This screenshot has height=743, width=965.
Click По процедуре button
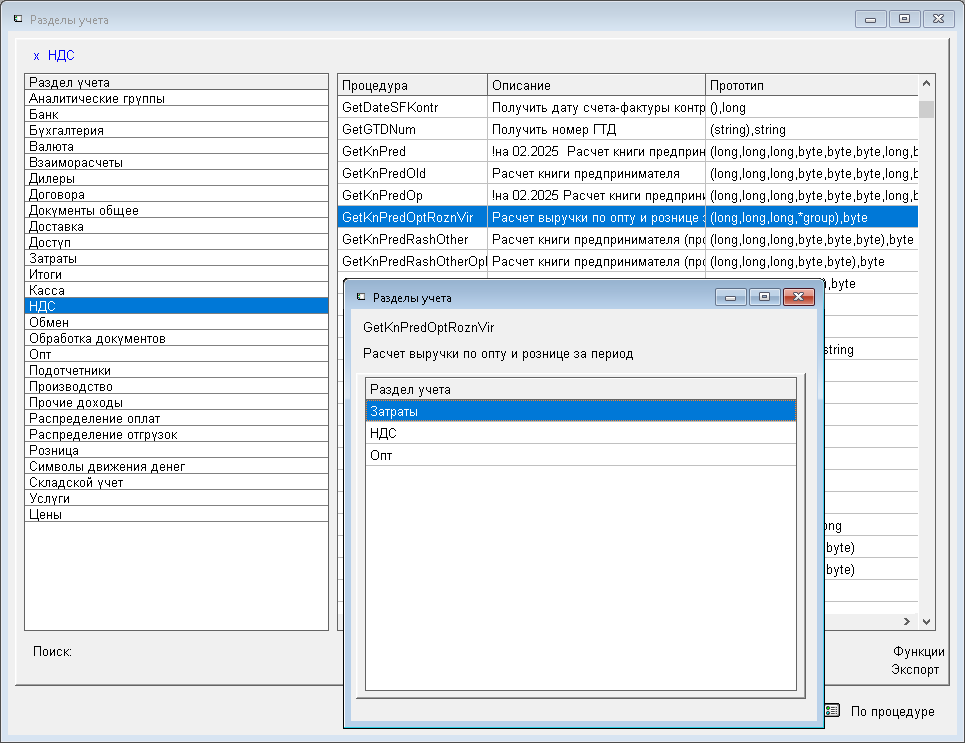click(x=892, y=711)
